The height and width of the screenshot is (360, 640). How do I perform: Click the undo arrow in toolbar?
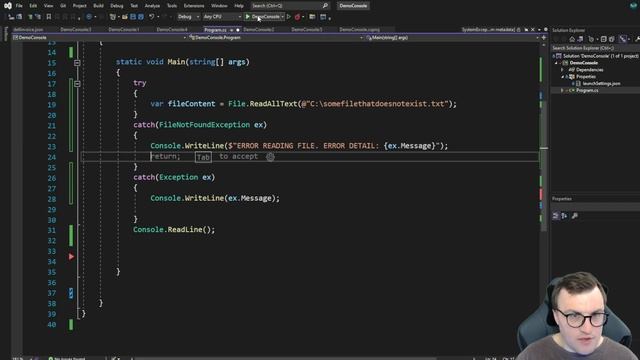[151, 17]
